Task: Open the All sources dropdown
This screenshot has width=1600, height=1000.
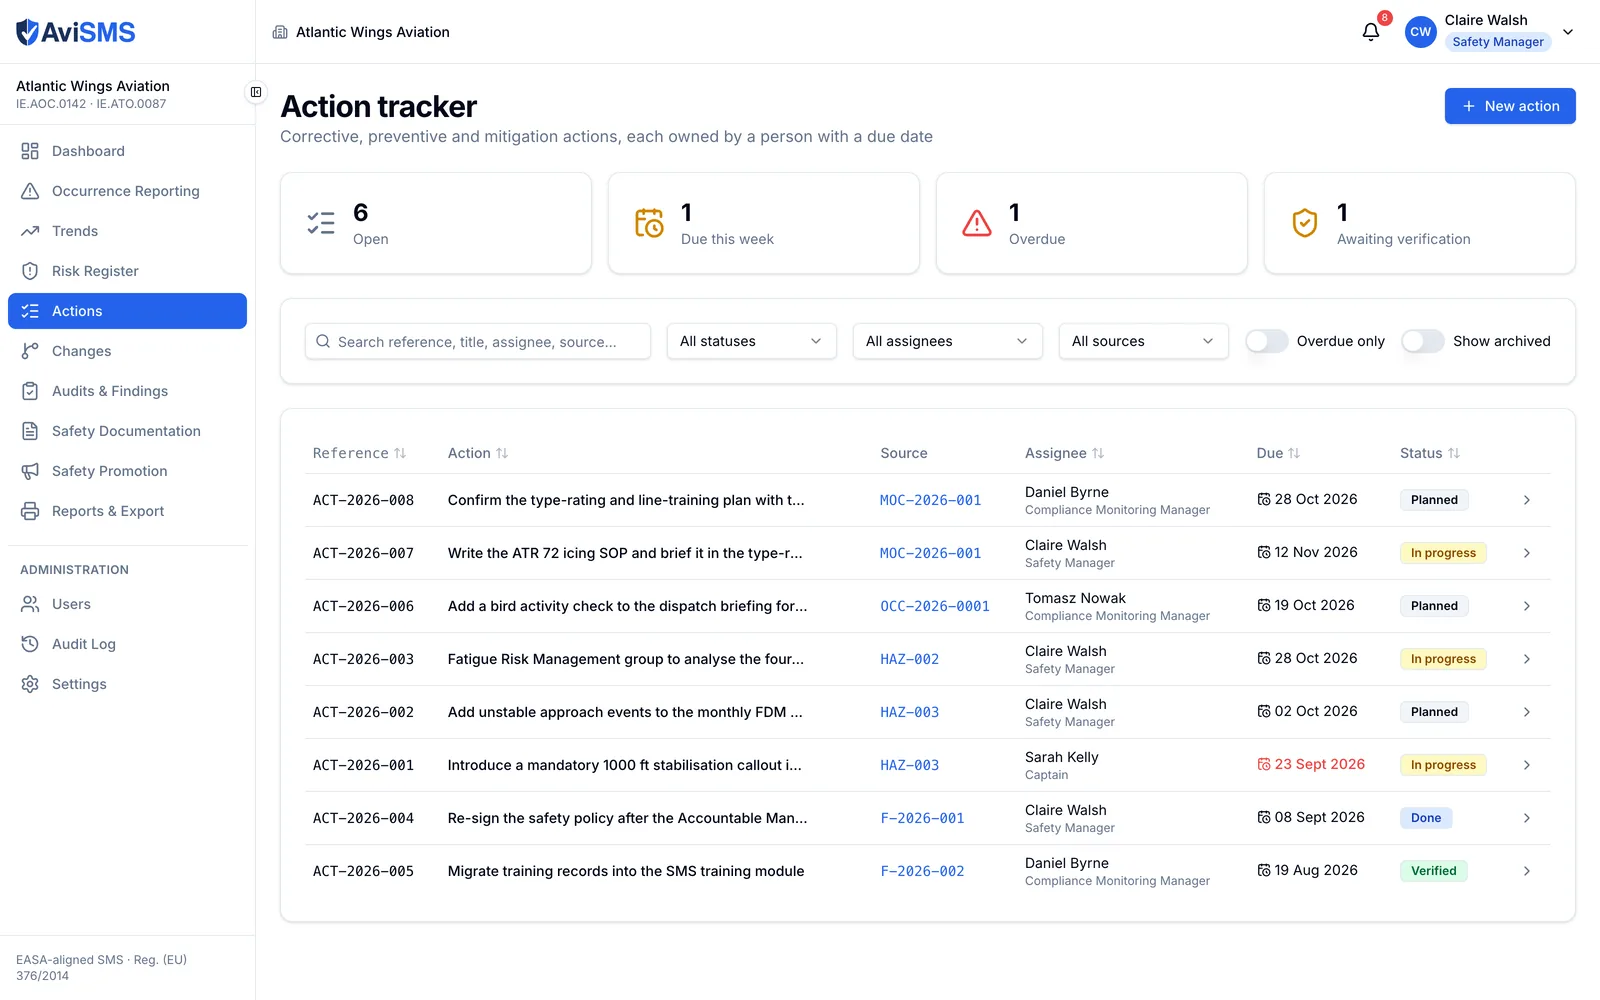Action: click(1143, 341)
